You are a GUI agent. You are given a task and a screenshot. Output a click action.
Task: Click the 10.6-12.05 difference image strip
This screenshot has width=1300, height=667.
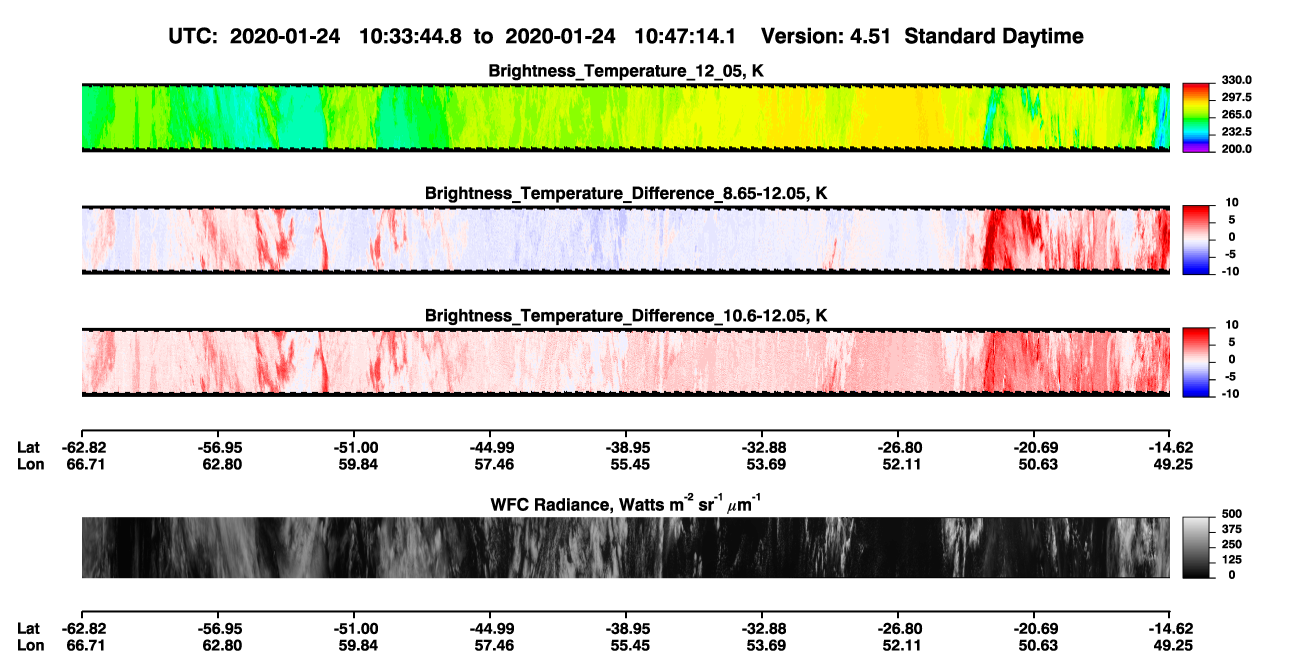625,362
